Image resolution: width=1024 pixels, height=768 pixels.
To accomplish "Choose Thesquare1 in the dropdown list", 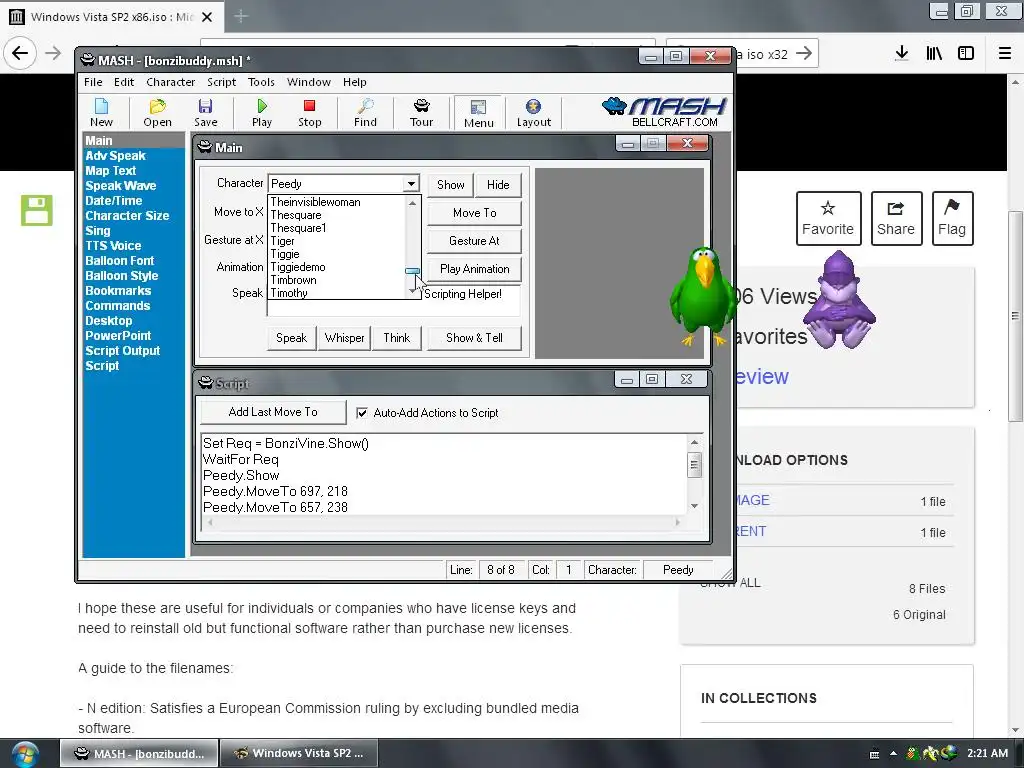I will point(298,228).
